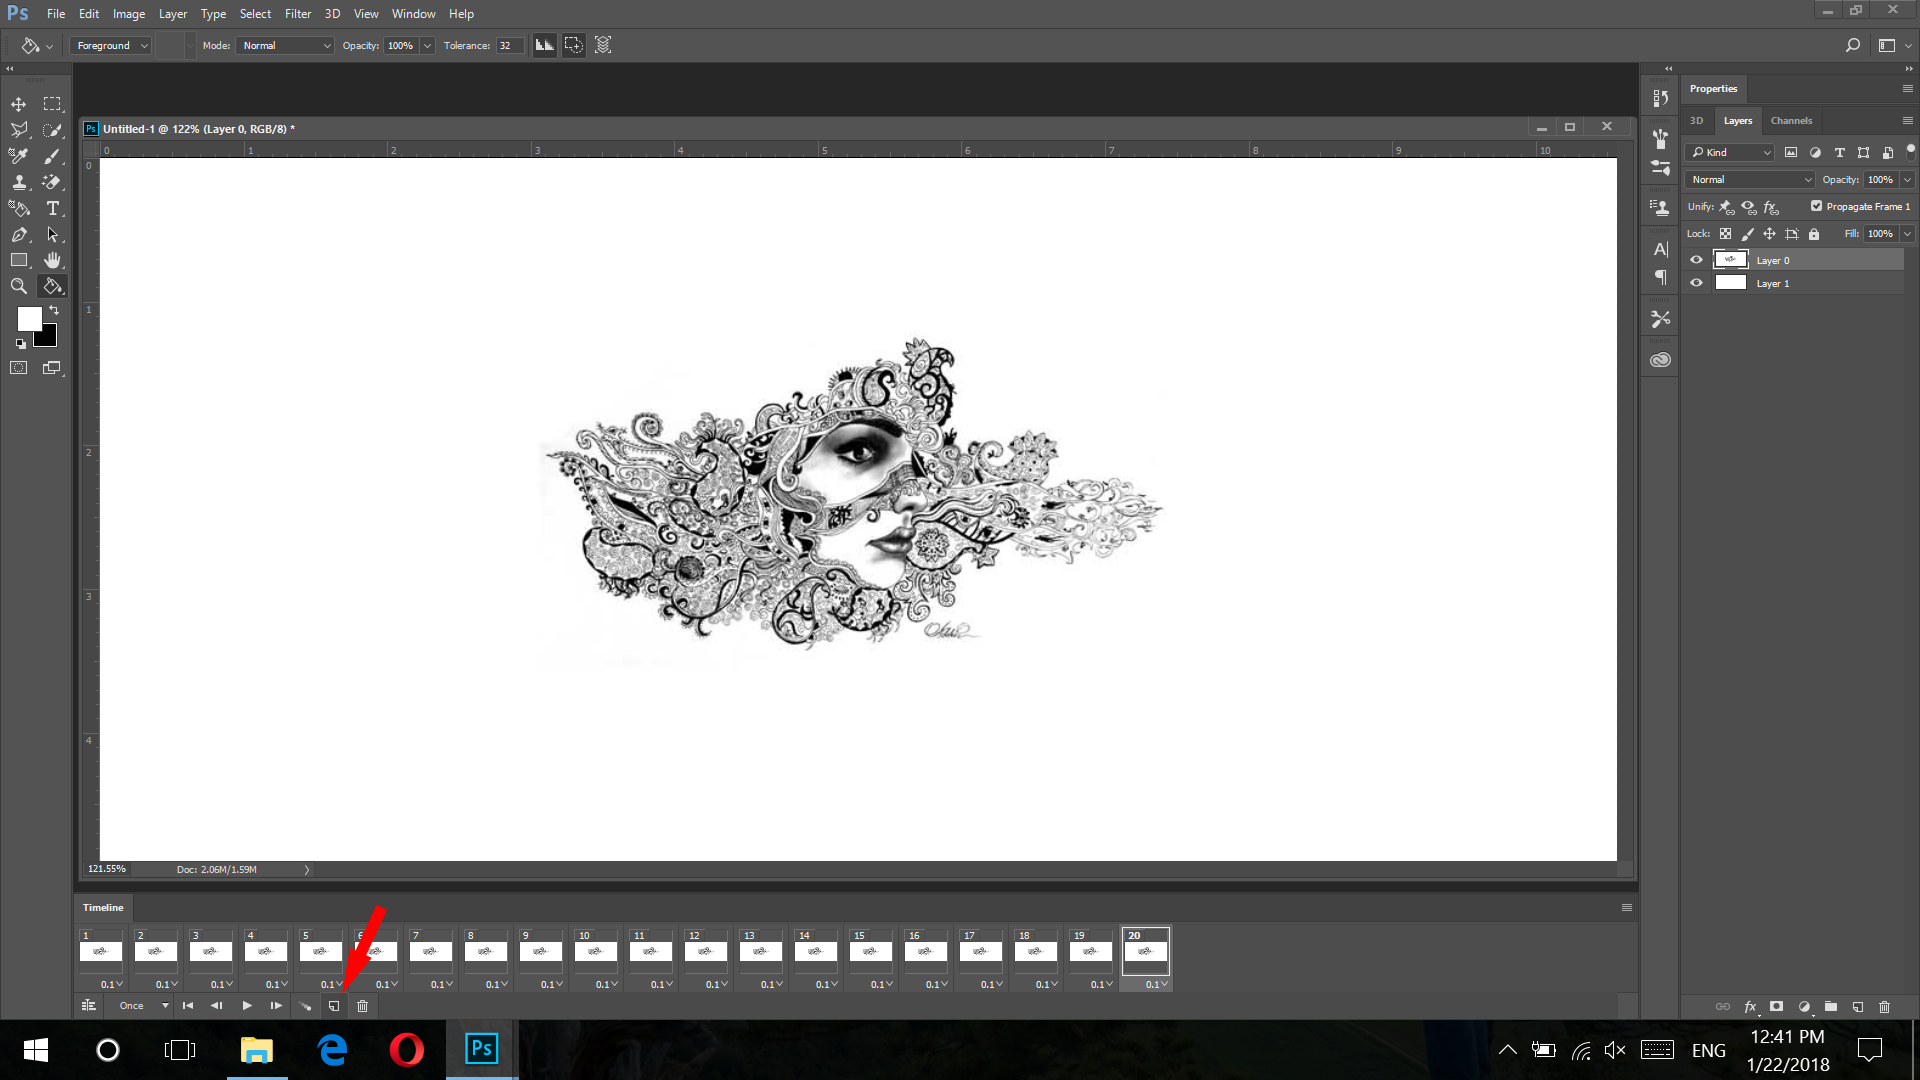Click the Delete selected frames trash button
Image resolution: width=1920 pixels, height=1080 pixels.
click(x=362, y=1006)
